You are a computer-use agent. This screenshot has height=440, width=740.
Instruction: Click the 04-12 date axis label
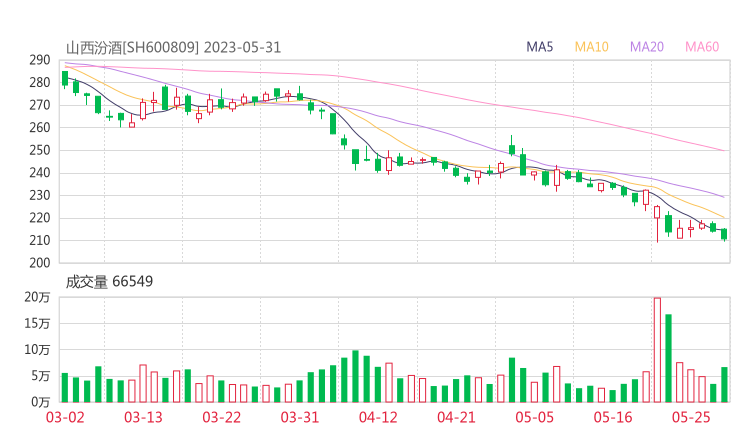(378, 417)
